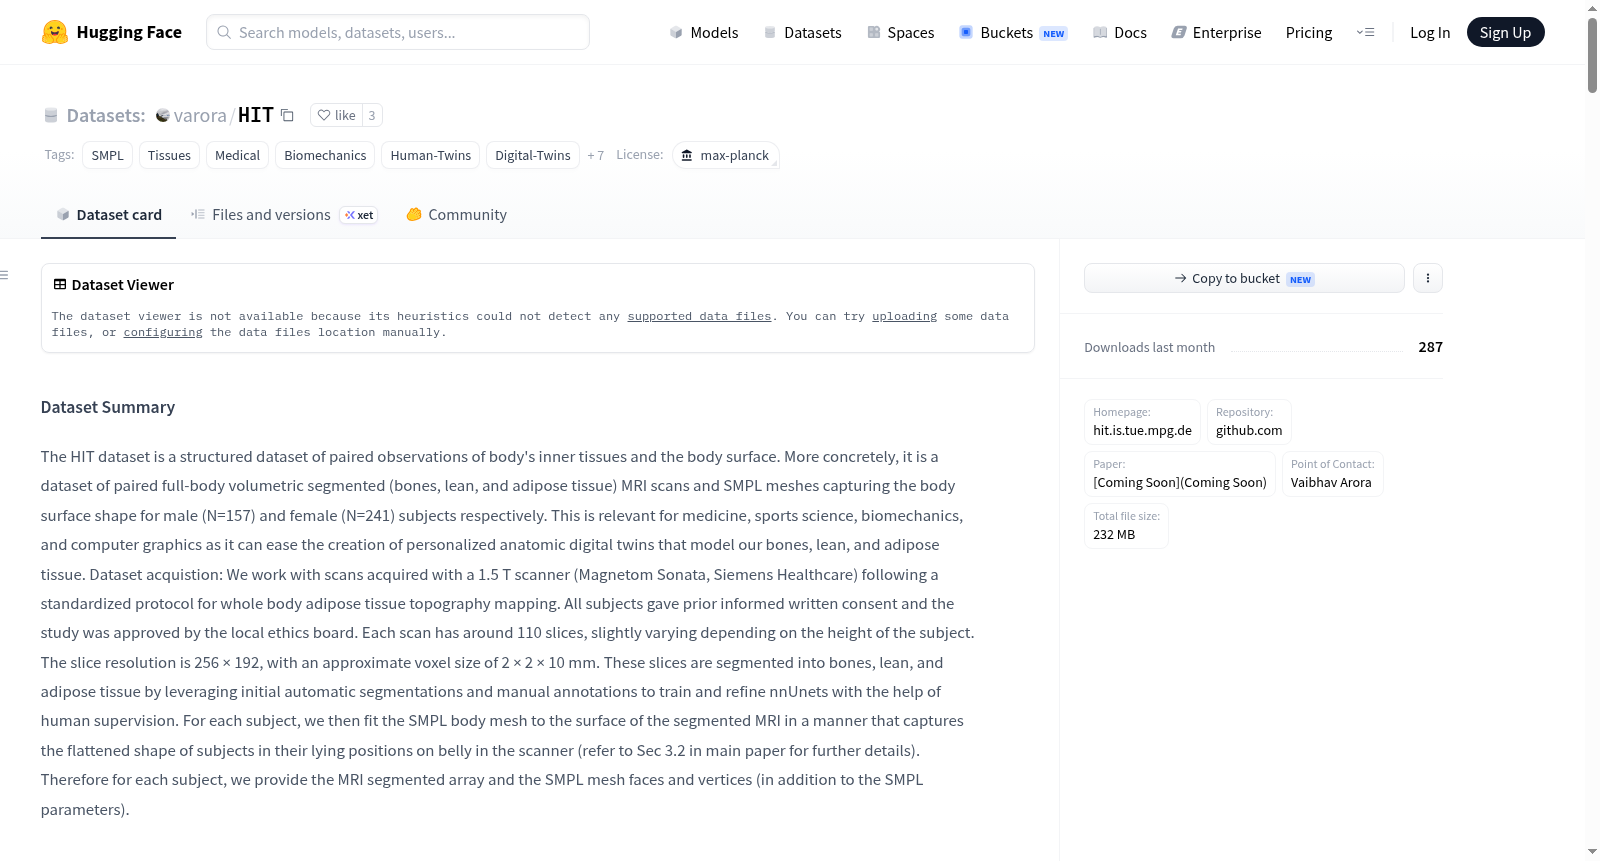Click the varora user avatar
The width and height of the screenshot is (1600, 861).
[163, 116]
